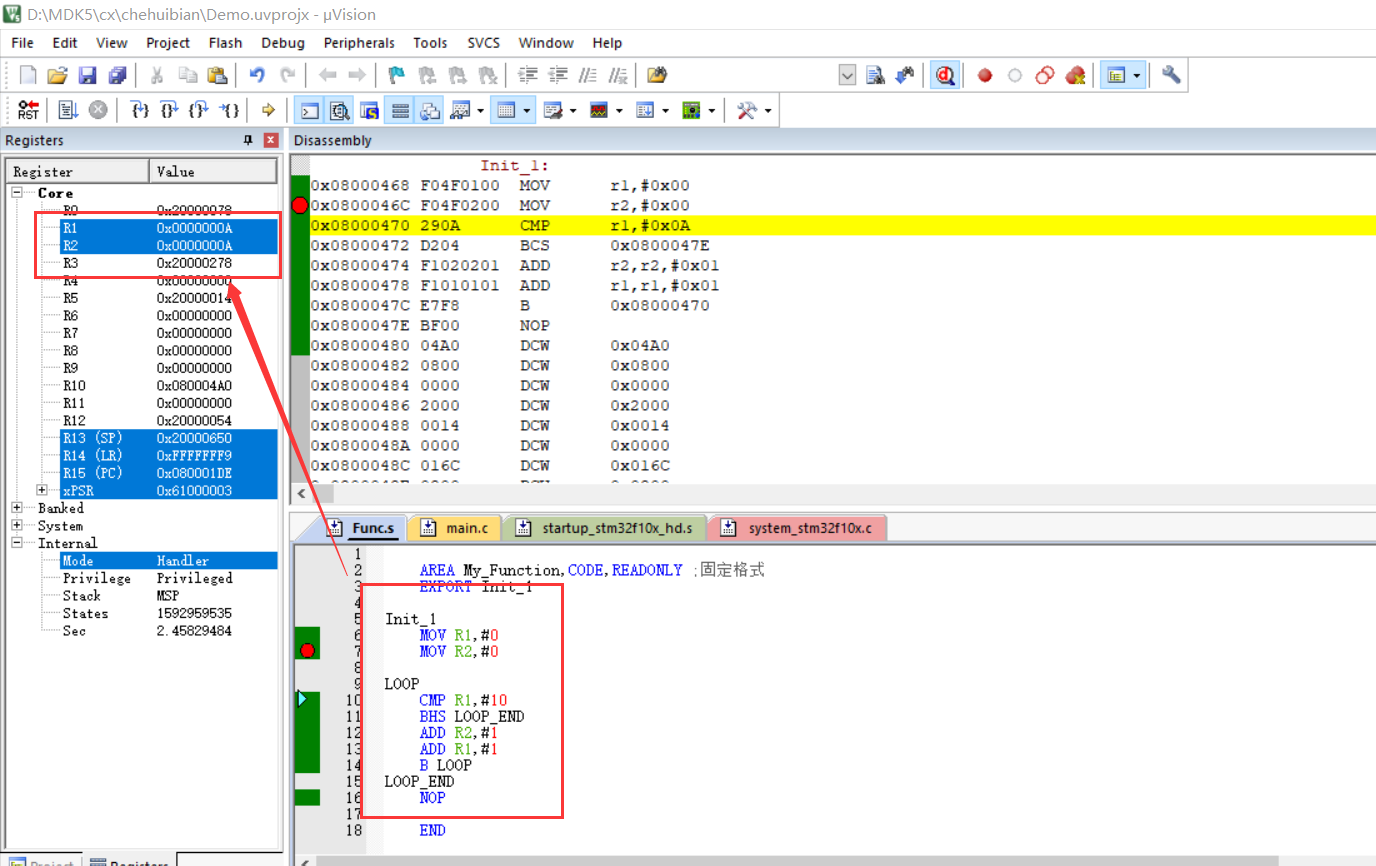Open the Toolbox hammer dropdown arrow
This screenshot has height=866, width=1376.
[768, 110]
